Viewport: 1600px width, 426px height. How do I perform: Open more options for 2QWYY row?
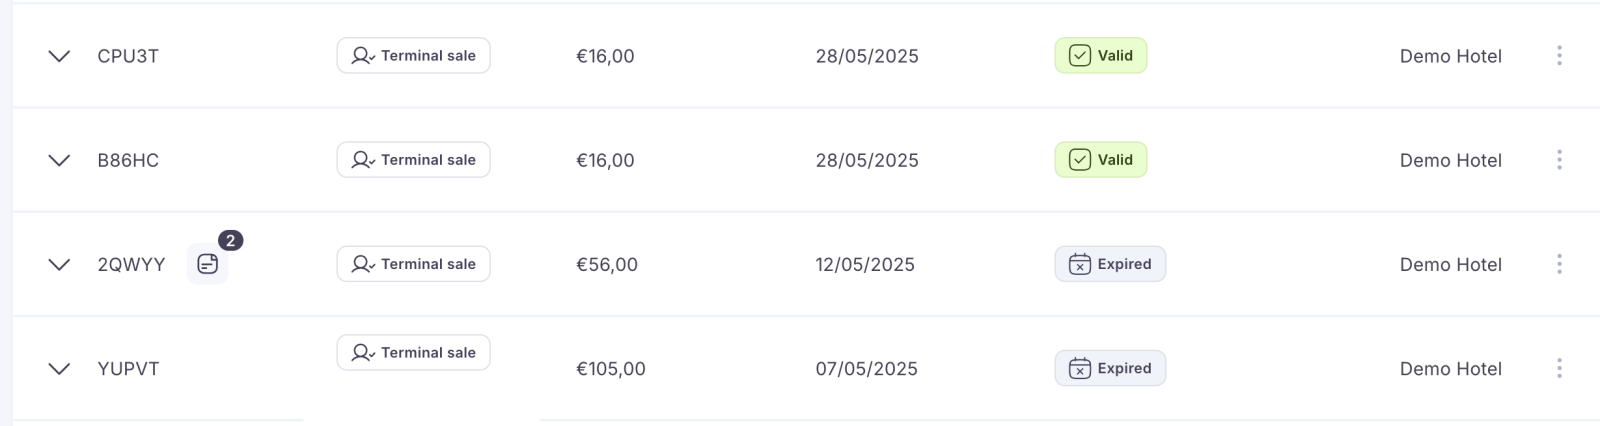1559,264
